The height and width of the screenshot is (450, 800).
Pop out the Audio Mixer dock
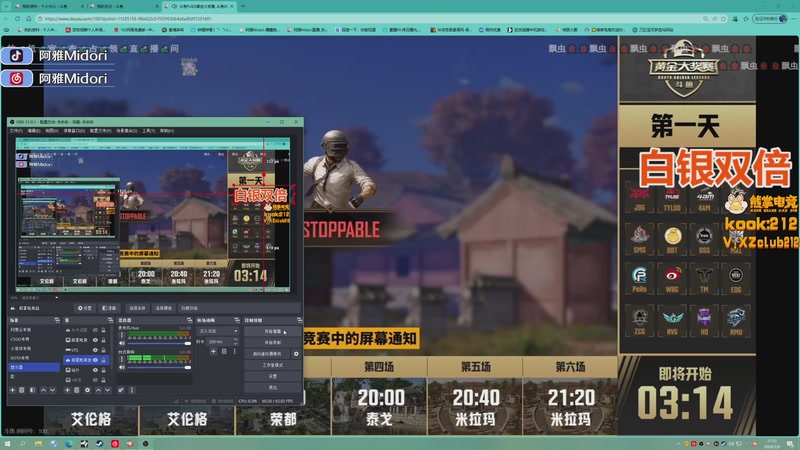(x=189, y=320)
